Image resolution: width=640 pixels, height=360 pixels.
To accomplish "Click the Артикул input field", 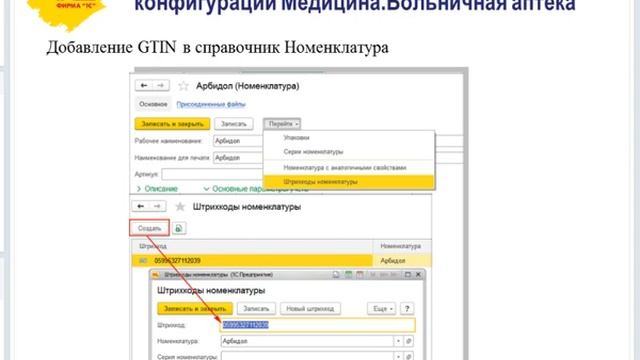I will pyautogui.click(x=213, y=174).
